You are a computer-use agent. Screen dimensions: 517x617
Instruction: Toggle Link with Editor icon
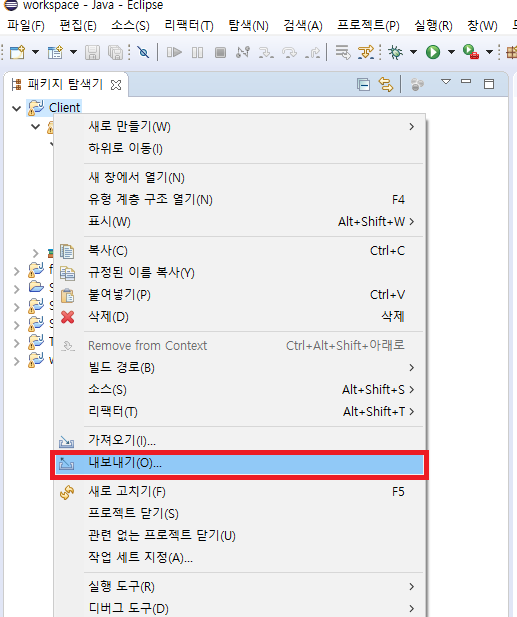(386, 84)
